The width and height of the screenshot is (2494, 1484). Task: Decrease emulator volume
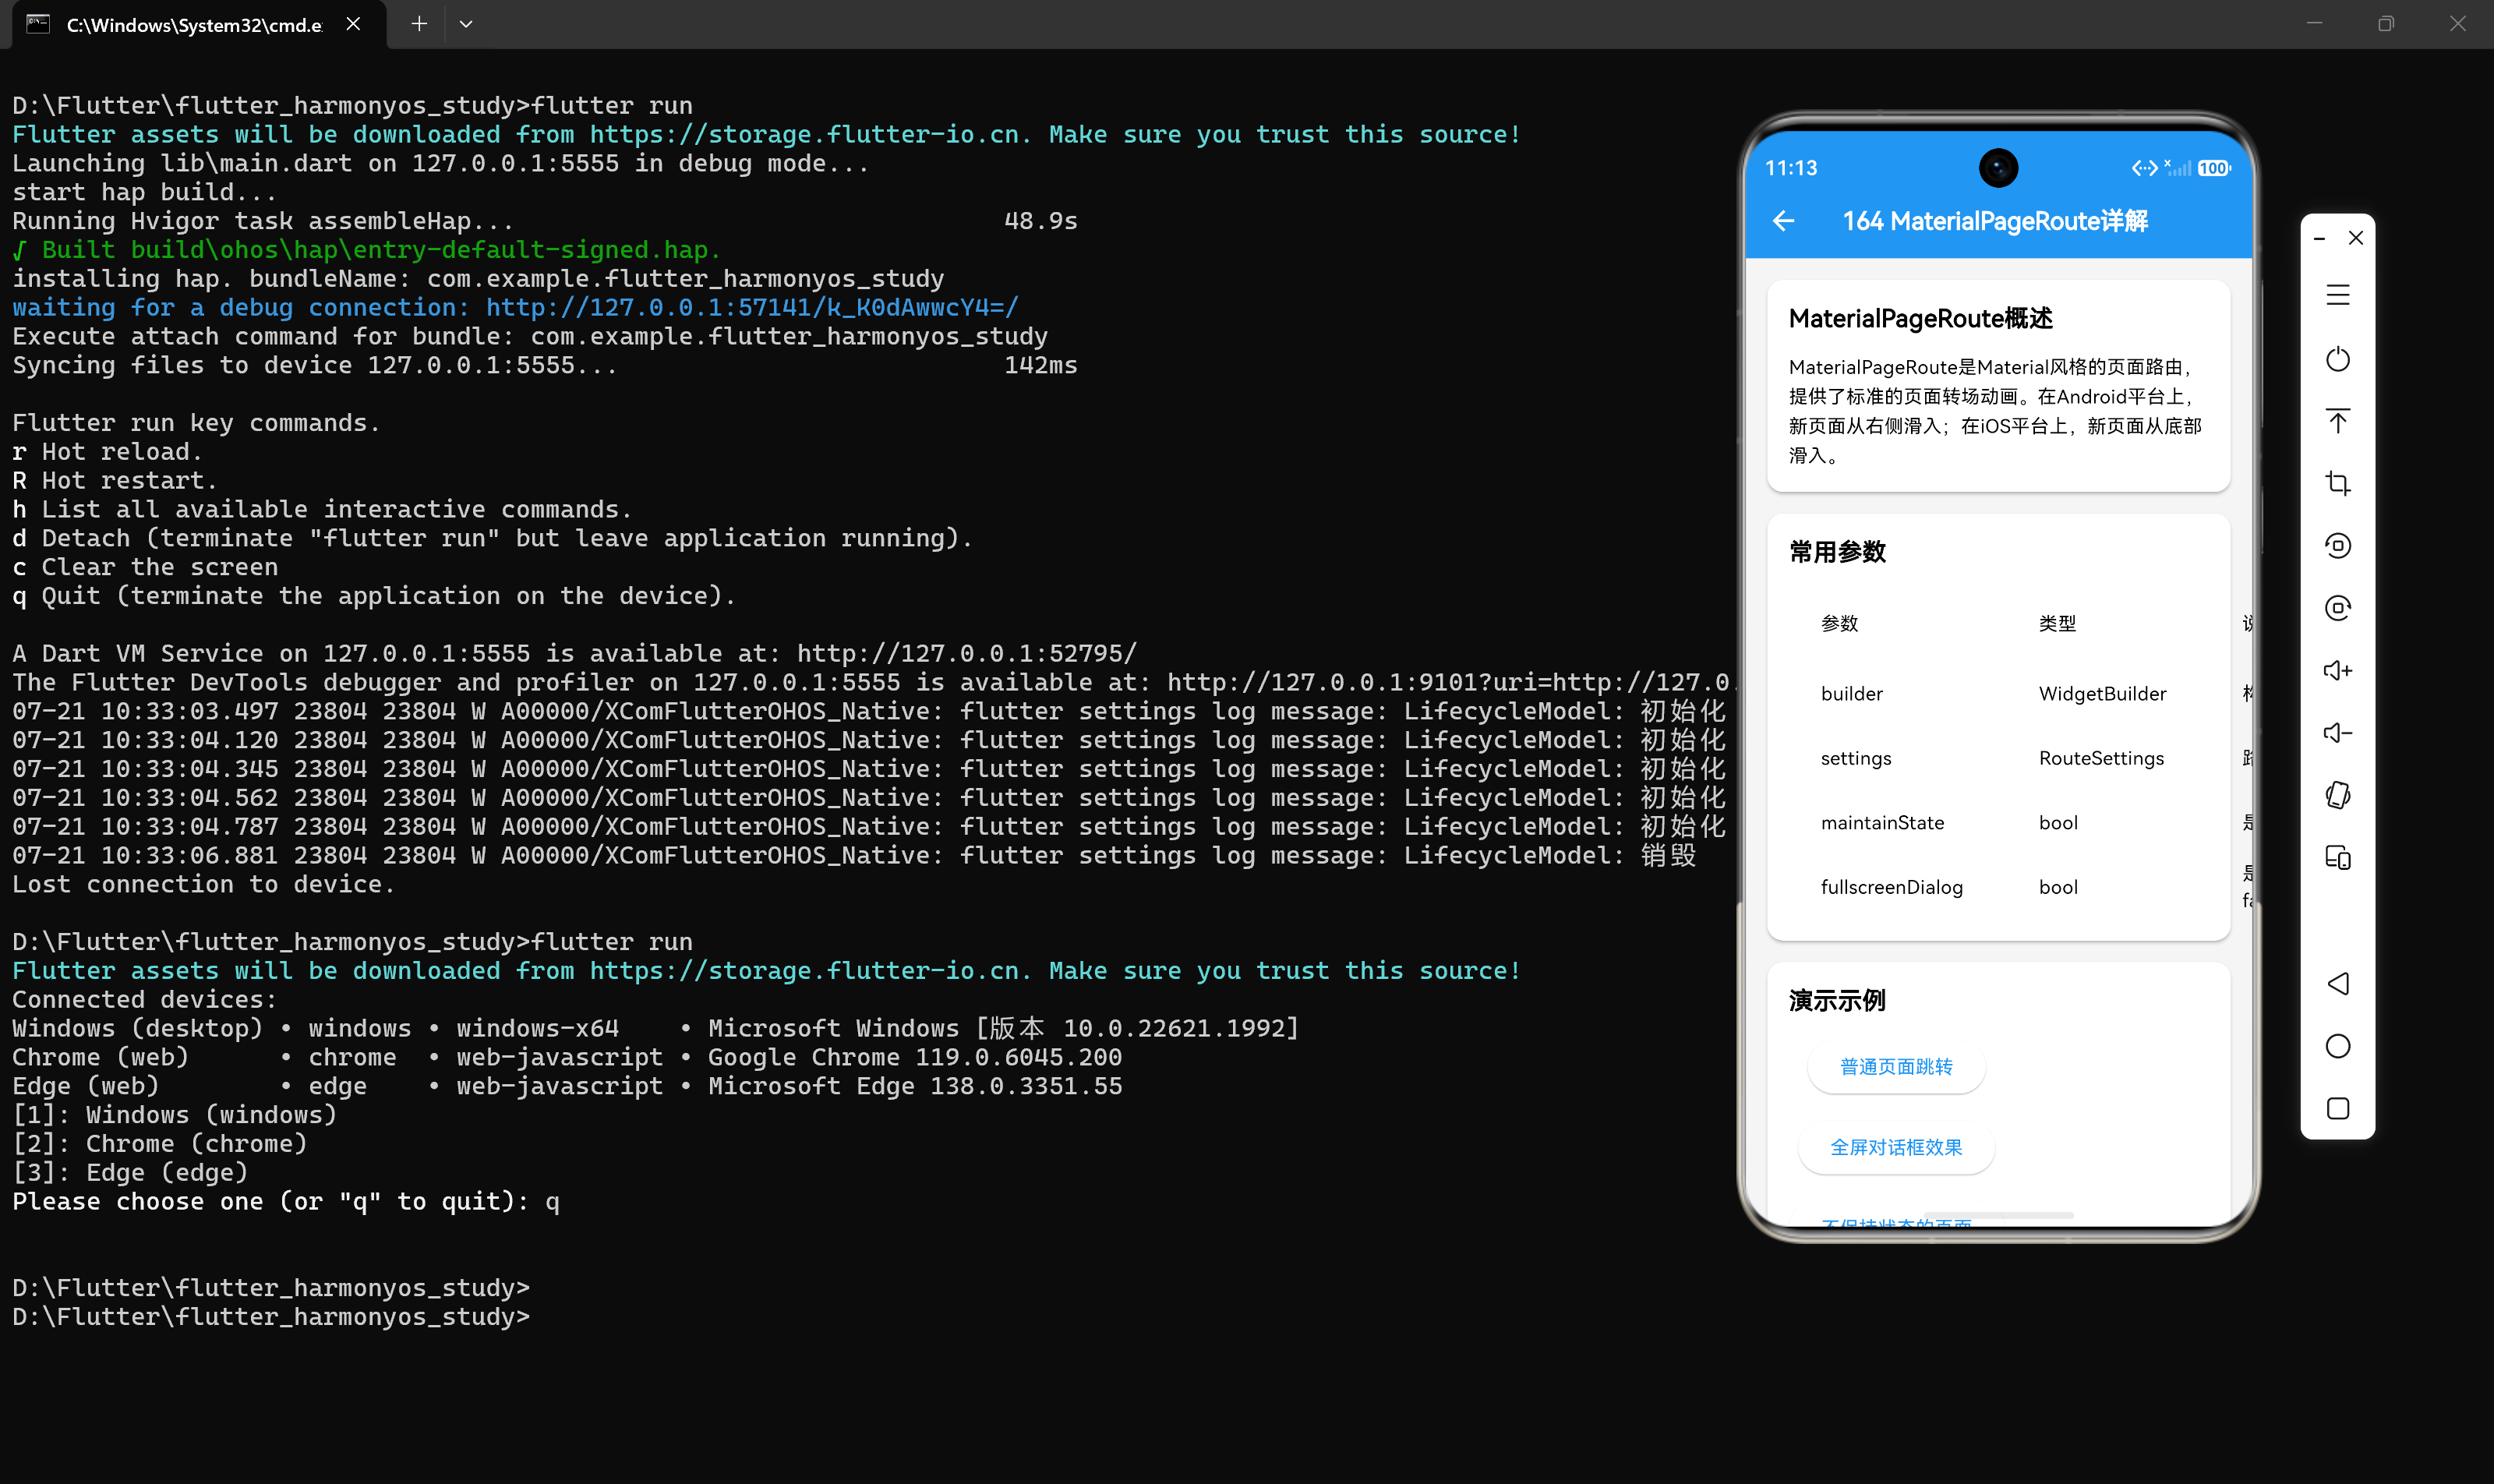tap(2337, 733)
